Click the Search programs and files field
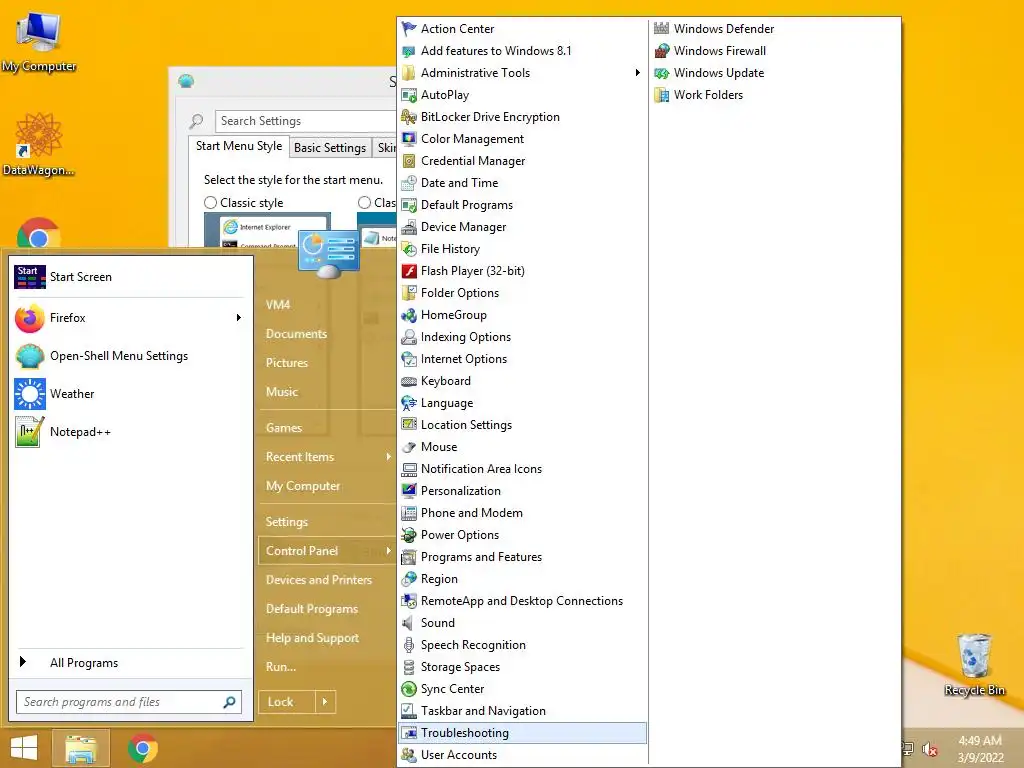This screenshot has height=768, width=1024. [x=129, y=702]
